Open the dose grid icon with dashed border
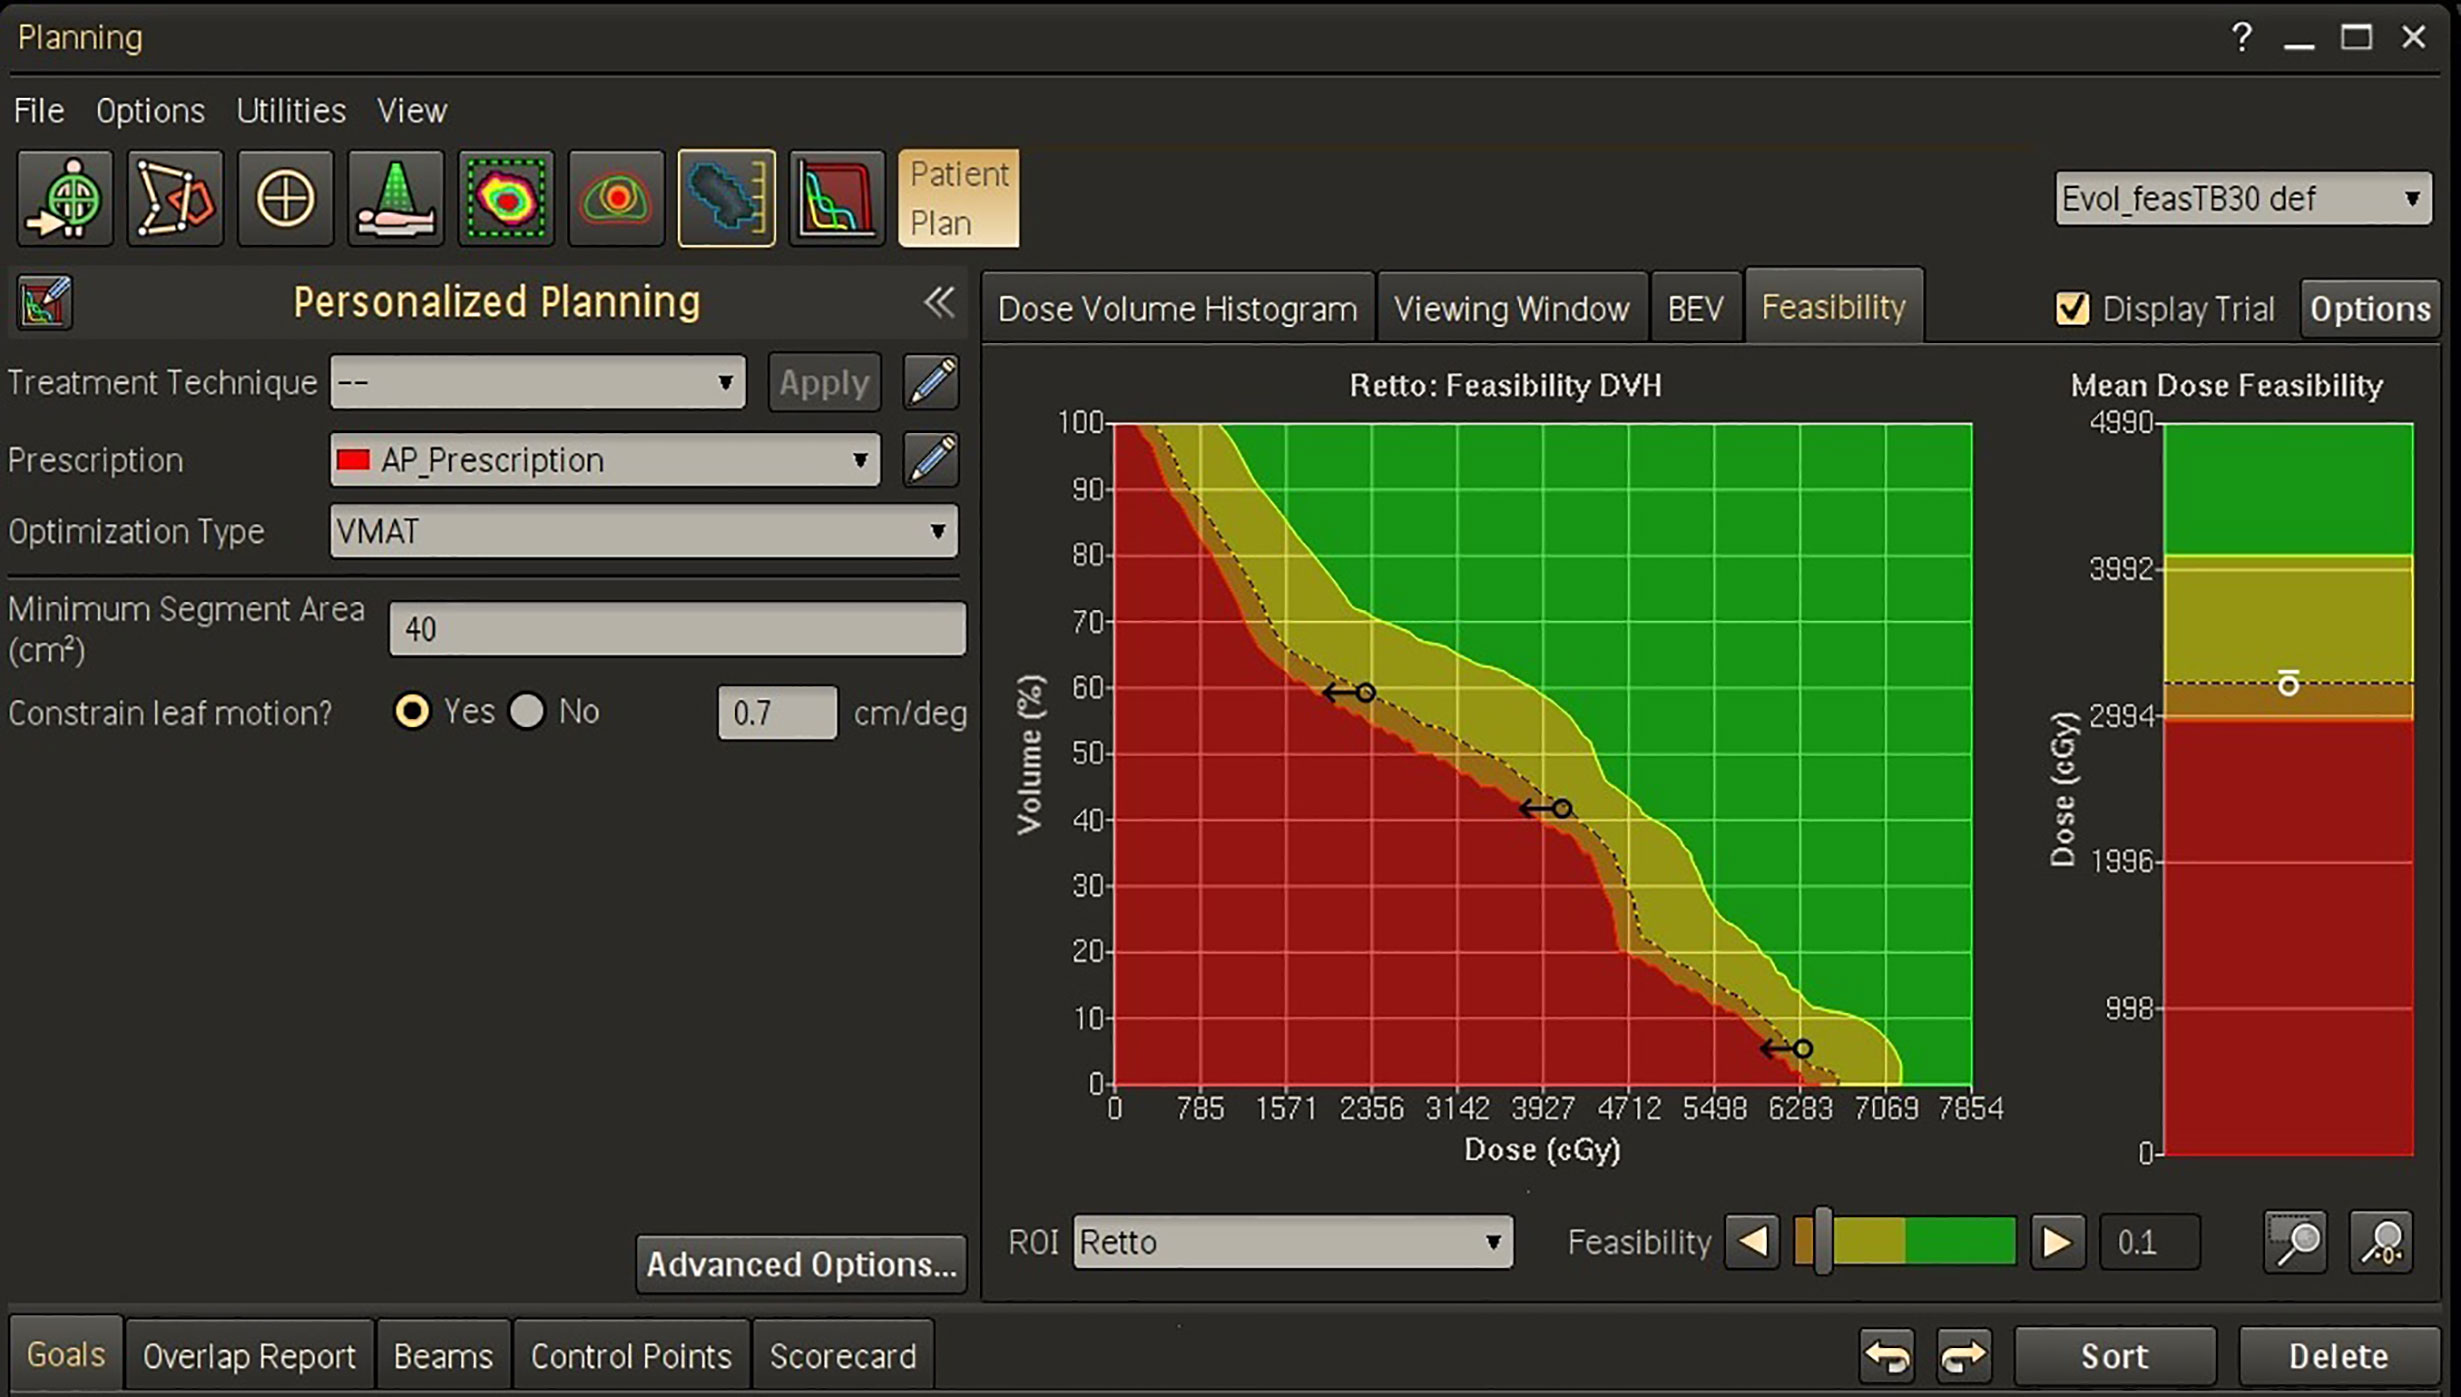The image size is (2461, 1397). (506, 198)
